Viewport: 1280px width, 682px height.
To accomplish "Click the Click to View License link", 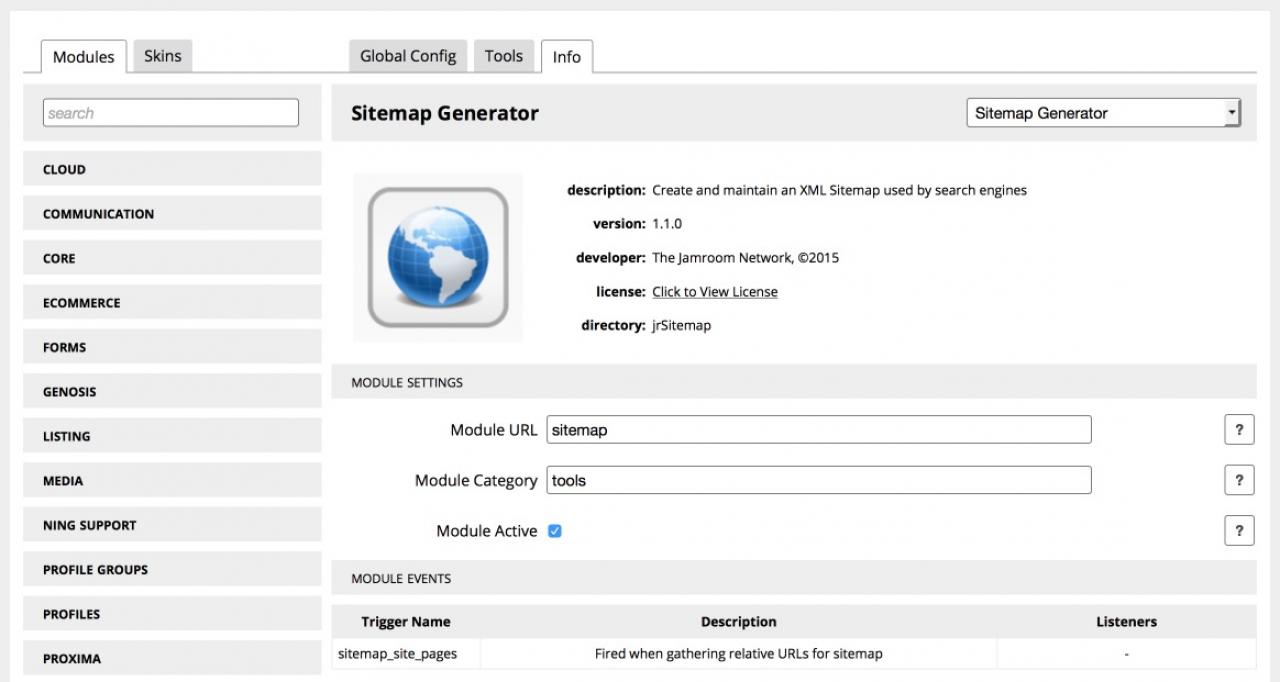I will pyautogui.click(x=714, y=292).
